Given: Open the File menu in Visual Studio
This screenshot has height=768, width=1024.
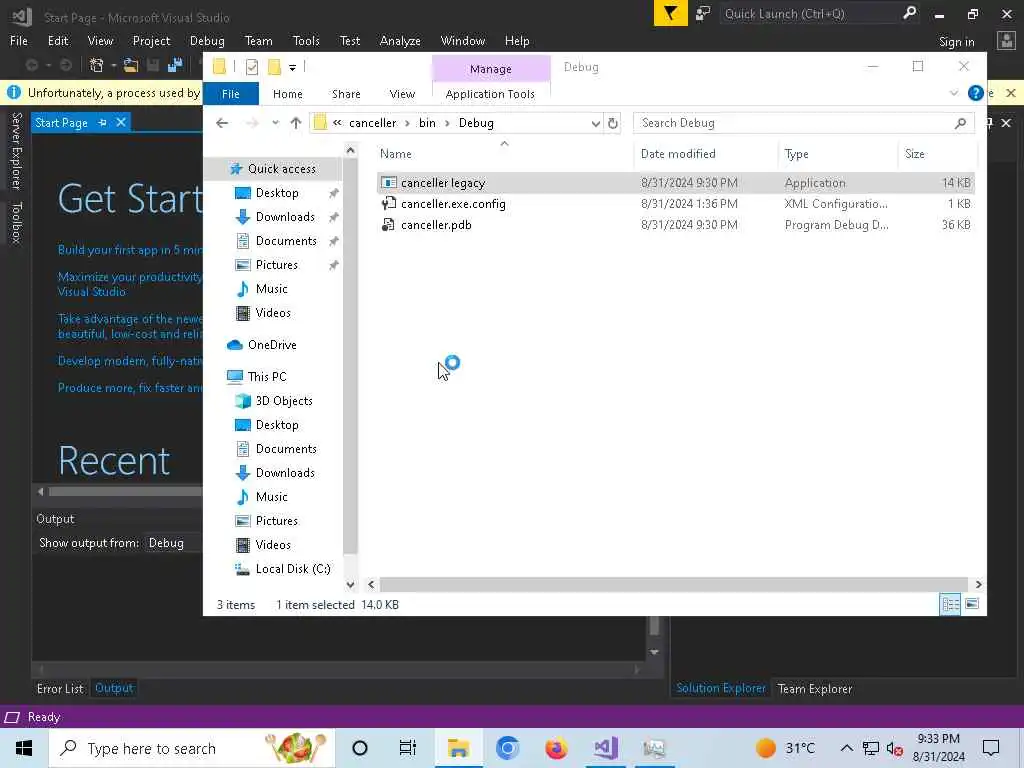Looking at the screenshot, I should pos(19,40).
